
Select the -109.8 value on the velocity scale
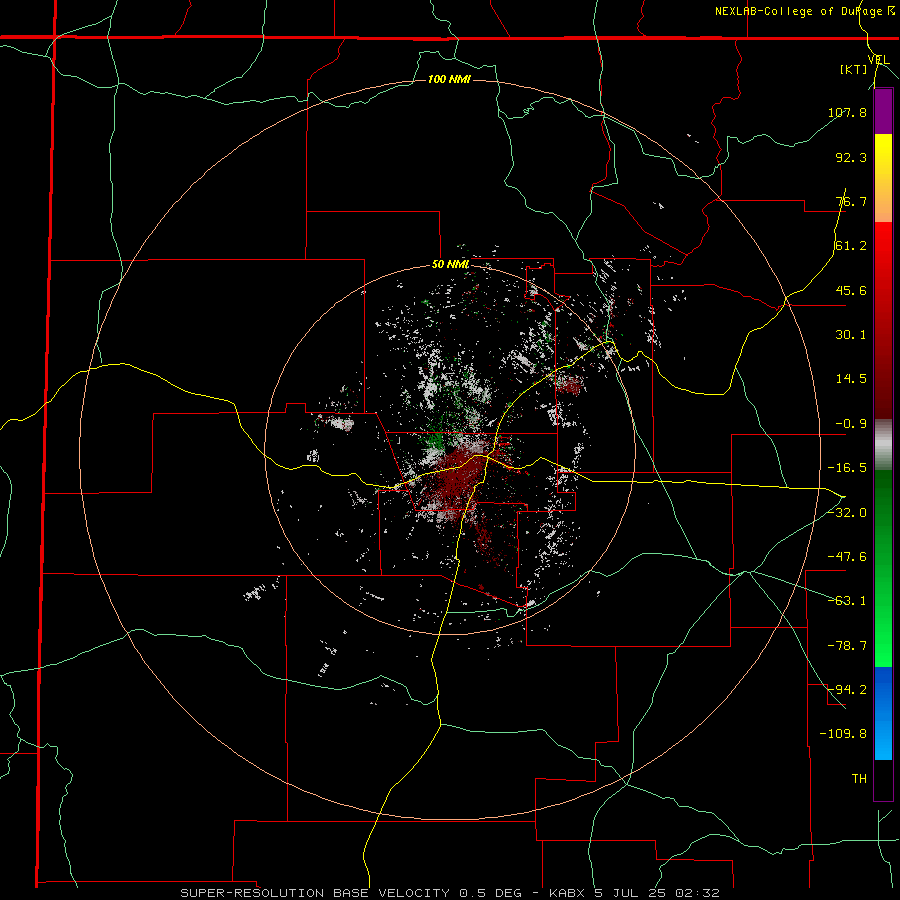843,734
